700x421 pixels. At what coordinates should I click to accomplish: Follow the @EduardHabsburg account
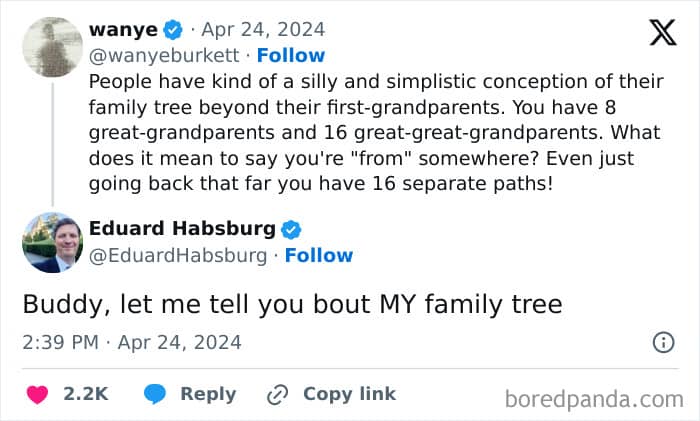coord(318,255)
